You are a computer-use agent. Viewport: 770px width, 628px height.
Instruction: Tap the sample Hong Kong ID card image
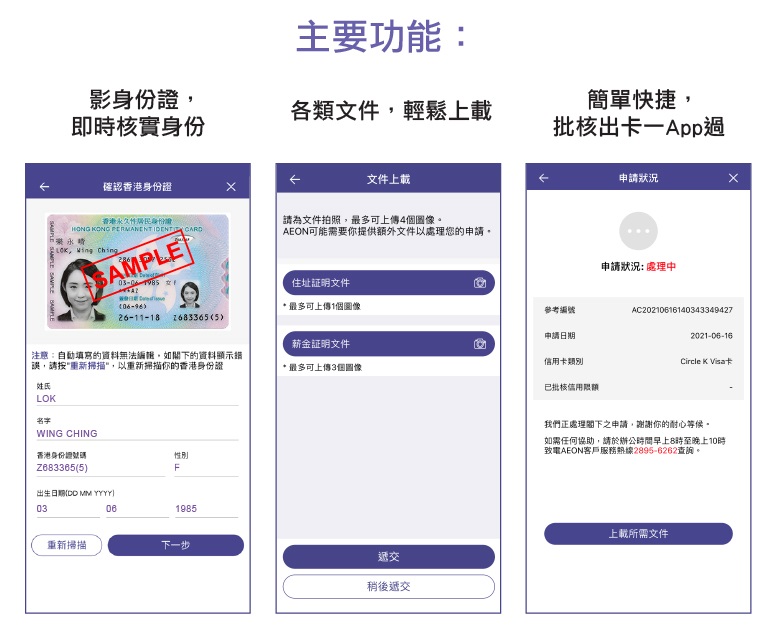coord(138,271)
